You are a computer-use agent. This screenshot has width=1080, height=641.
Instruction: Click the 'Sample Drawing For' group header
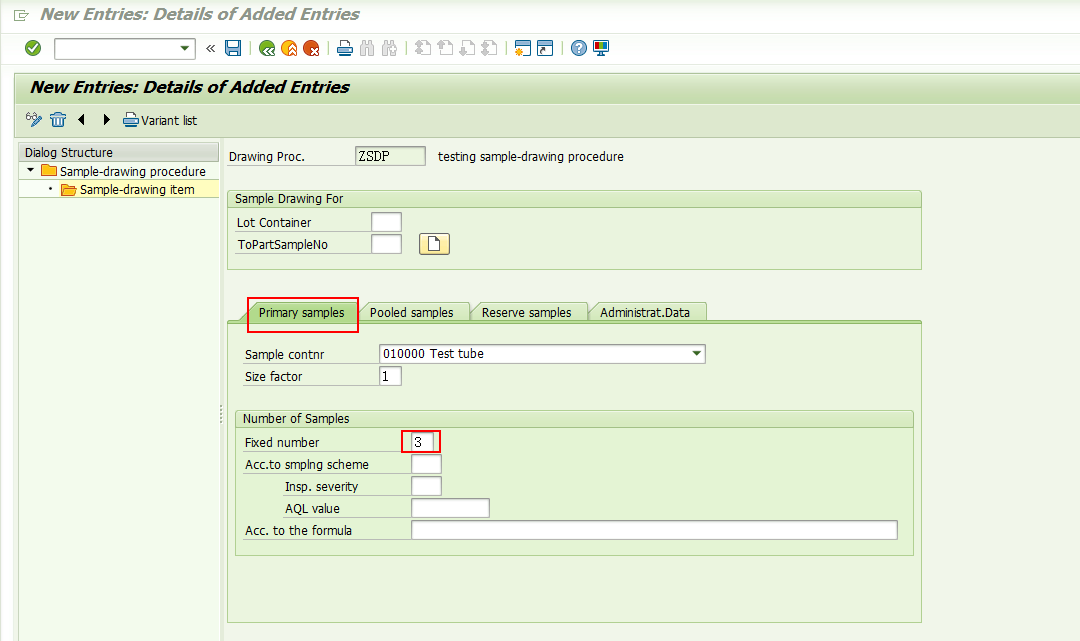574,199
